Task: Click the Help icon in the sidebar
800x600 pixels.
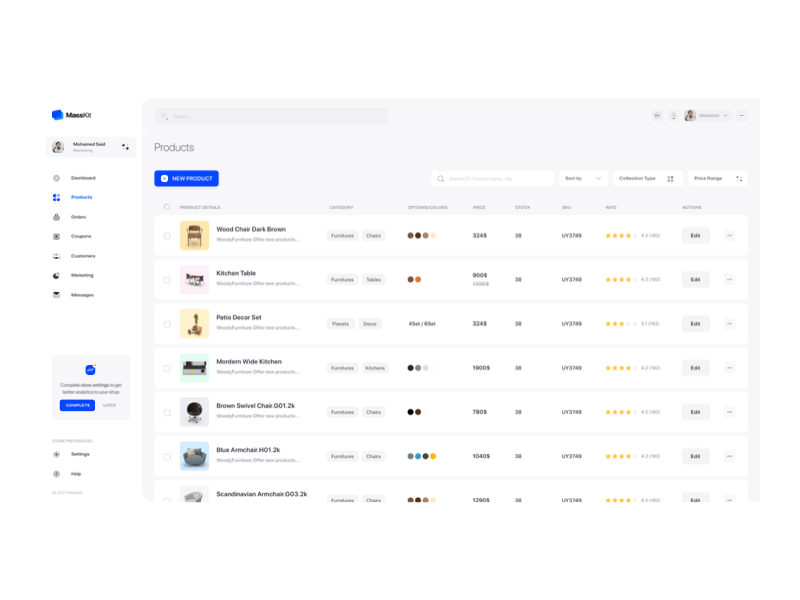Action: pyautogui.click(x=56, y=473)
